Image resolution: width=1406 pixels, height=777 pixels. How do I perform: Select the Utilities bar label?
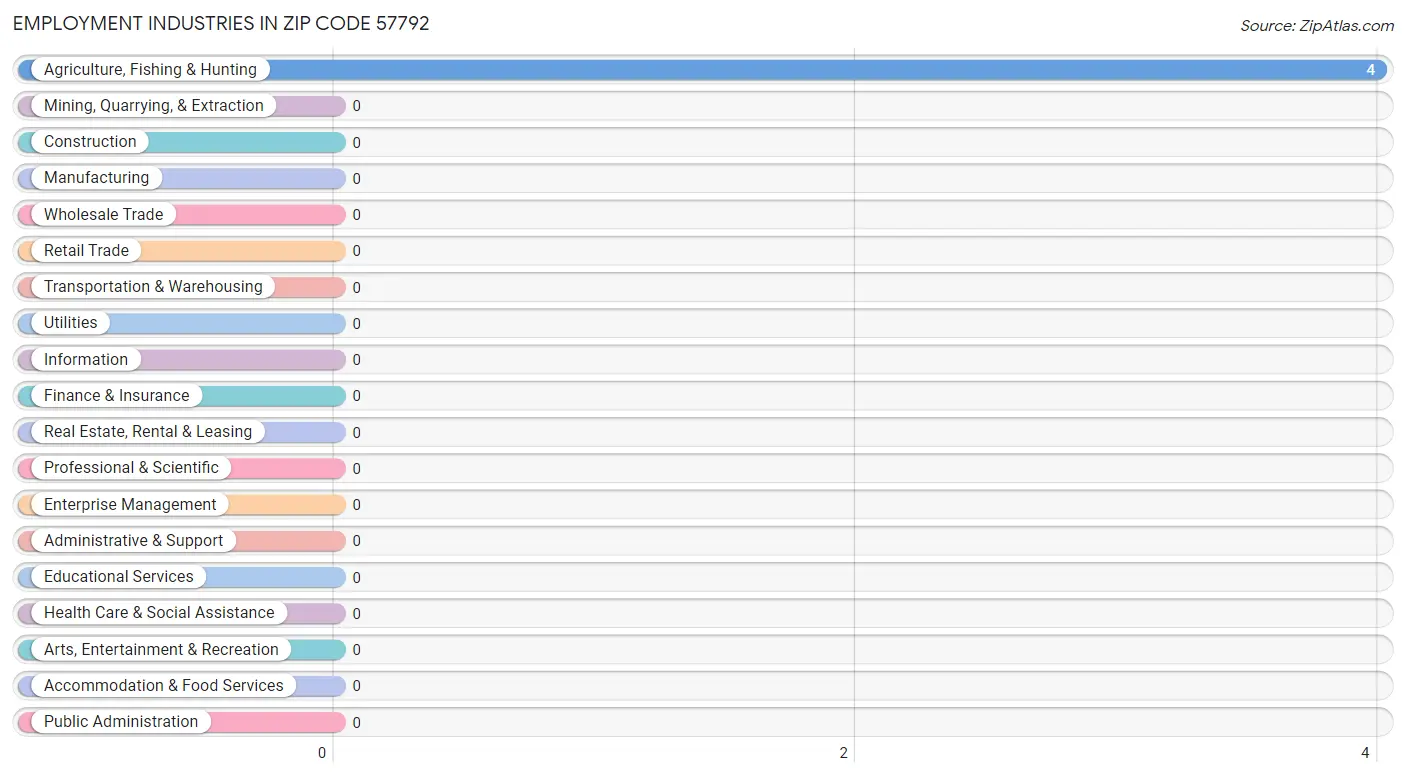pyautogui.click(x=71, y=323)
